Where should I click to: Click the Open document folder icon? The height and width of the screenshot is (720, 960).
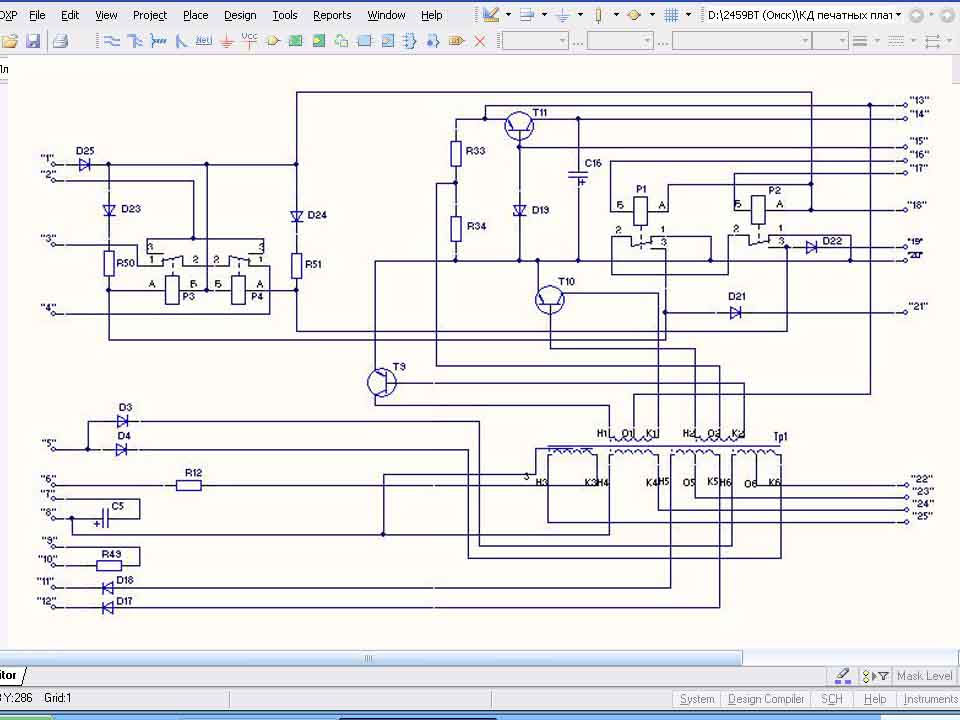click(10, 41)
